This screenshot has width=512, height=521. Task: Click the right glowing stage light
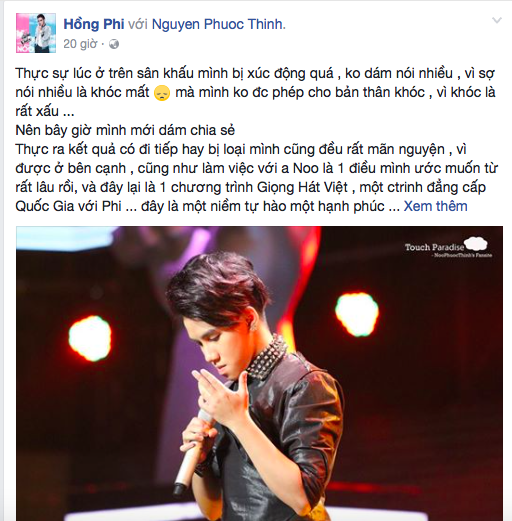click(357, 314)
